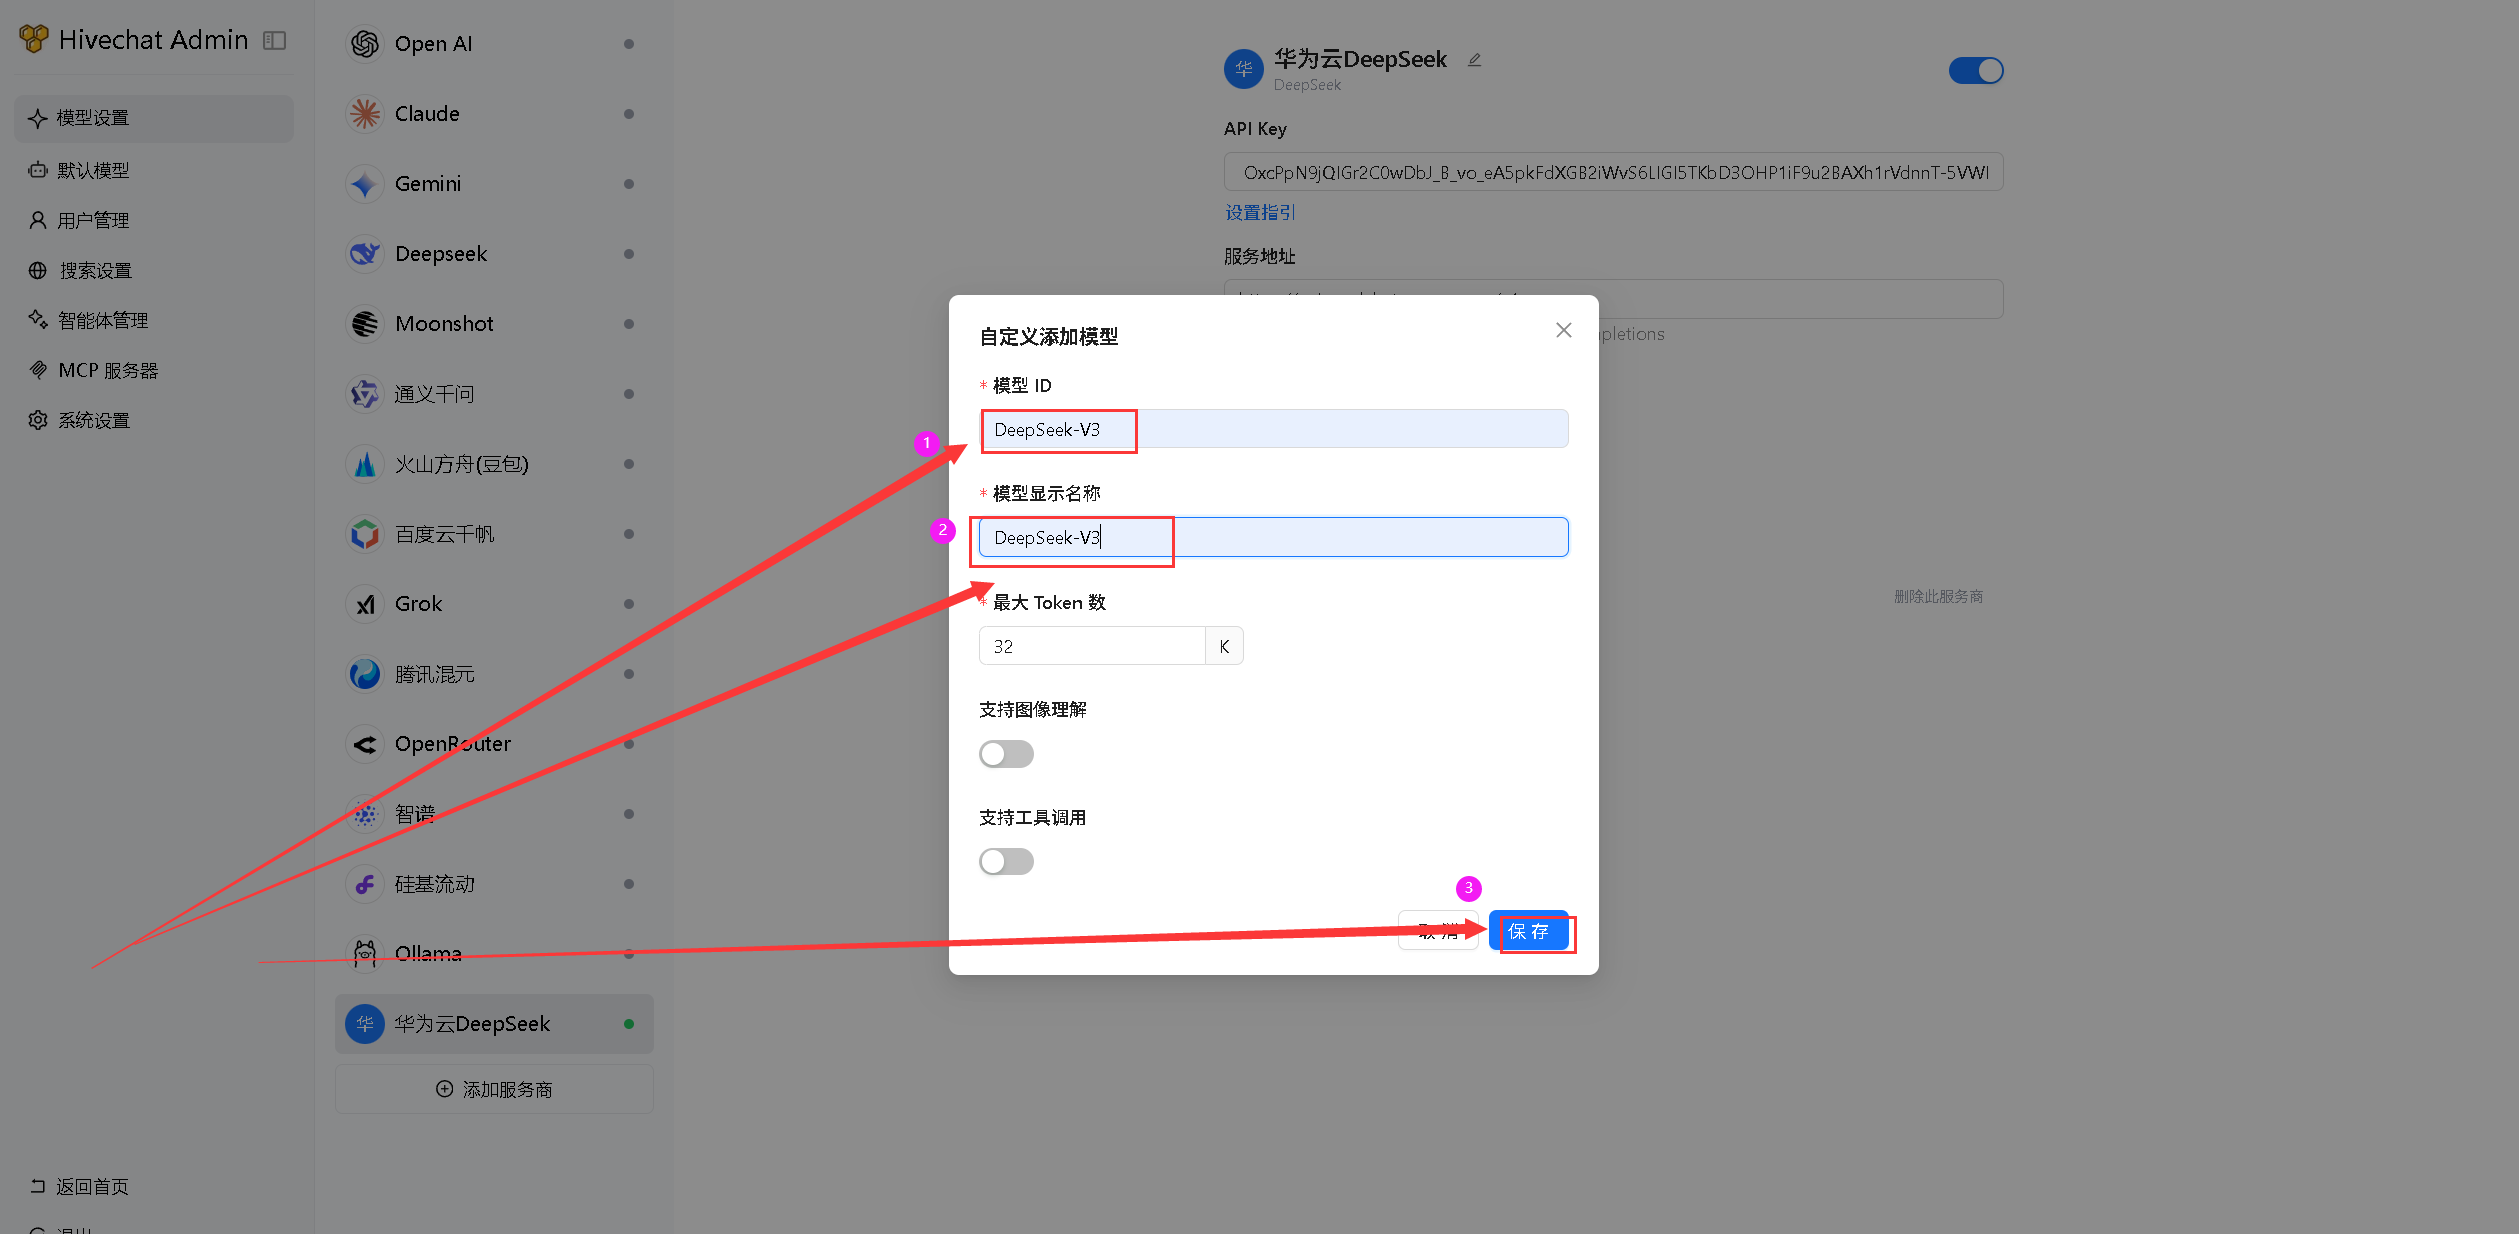Click the Gemini status dot

[x=628, y=184]
